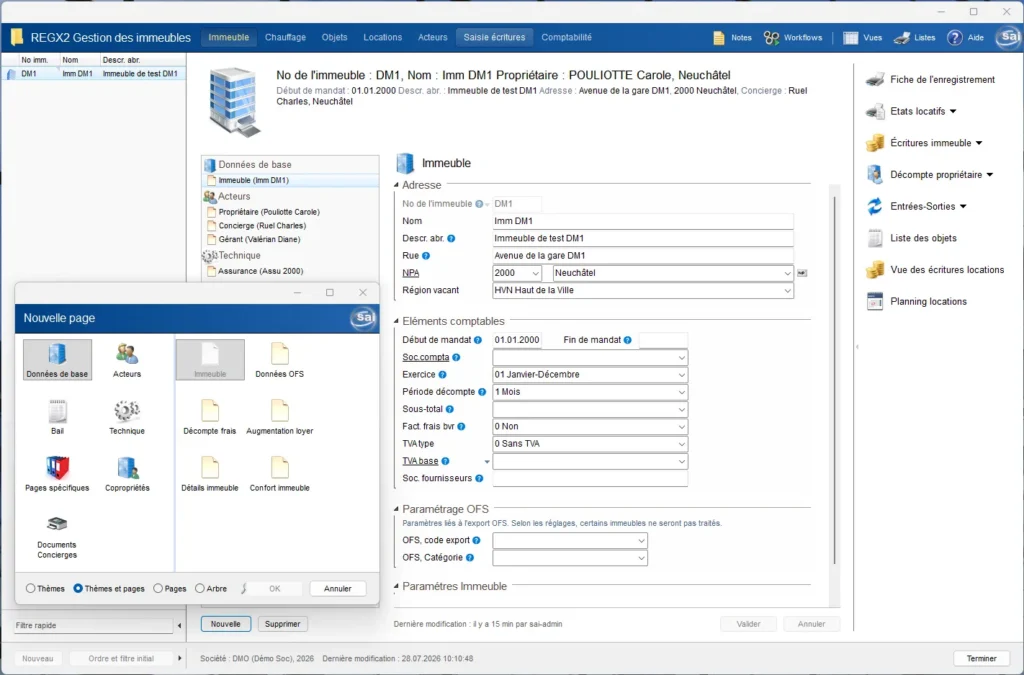This screenshot has width=1024, height=675.
Task: Choose the Détails immeuble page icon
Action: pyautogui.click(x=210, y=473)
